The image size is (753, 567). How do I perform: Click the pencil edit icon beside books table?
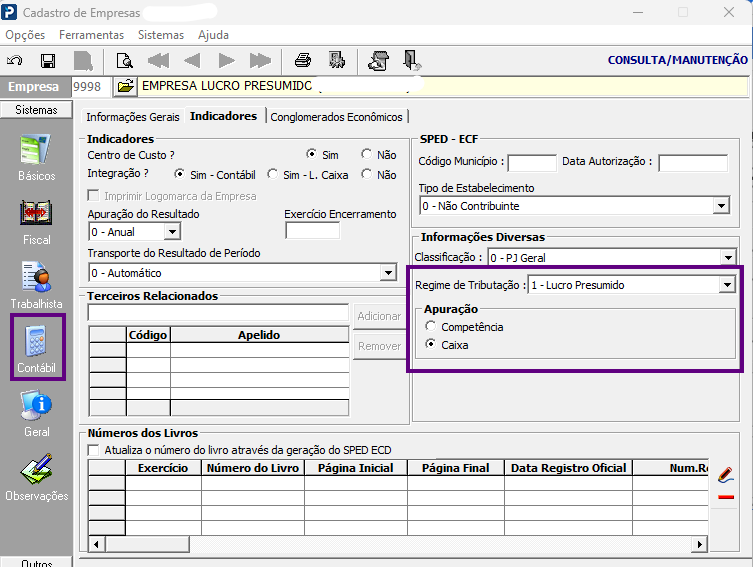[726, 474]
